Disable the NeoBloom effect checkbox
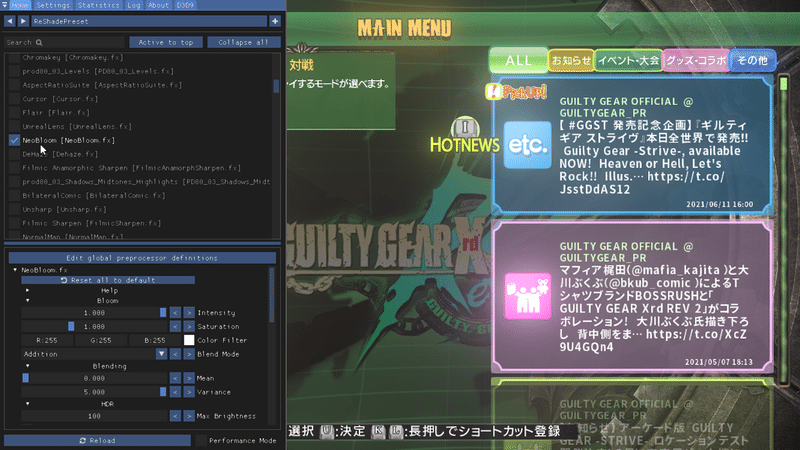Image resolution: width=800 pixels, height=450 pixels. pos(14,140)
